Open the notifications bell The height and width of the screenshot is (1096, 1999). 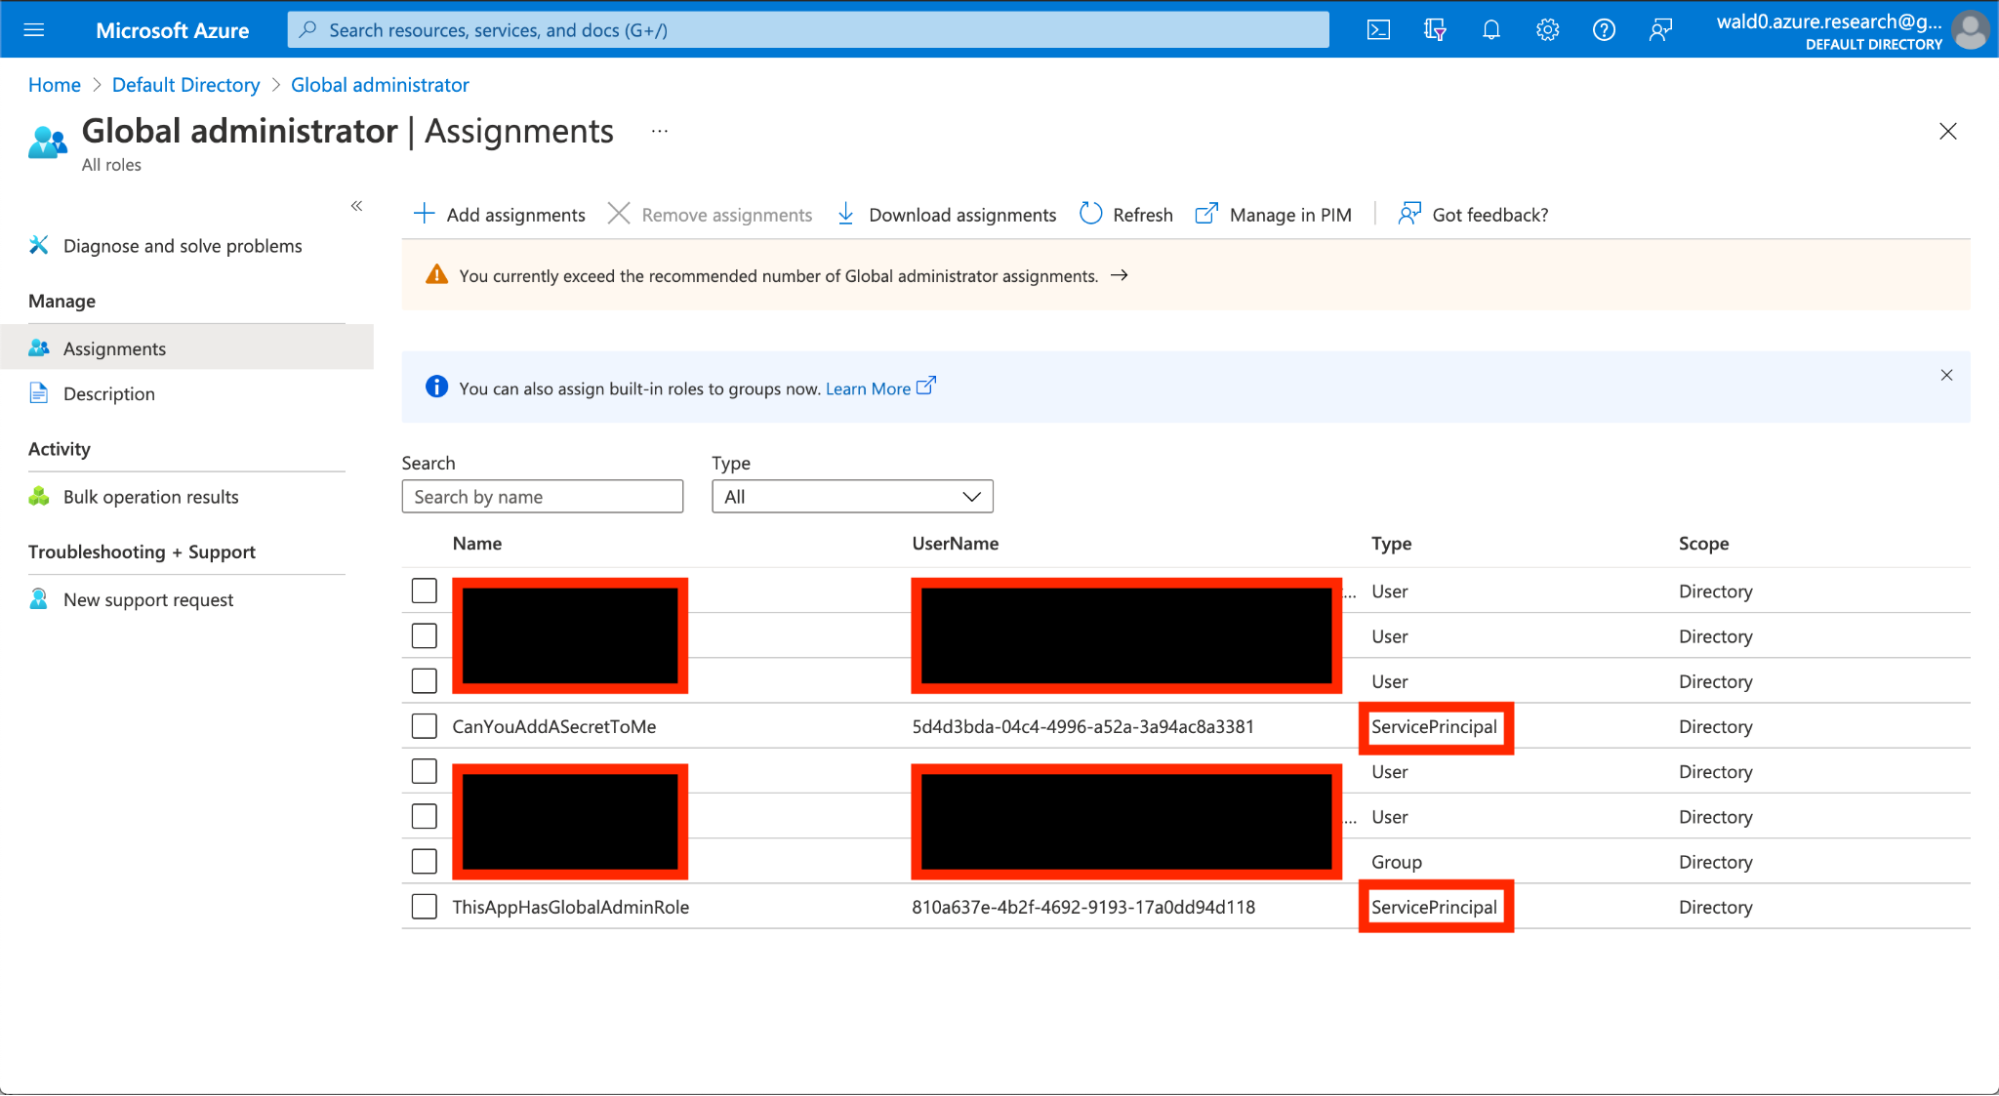point(1491,30)
